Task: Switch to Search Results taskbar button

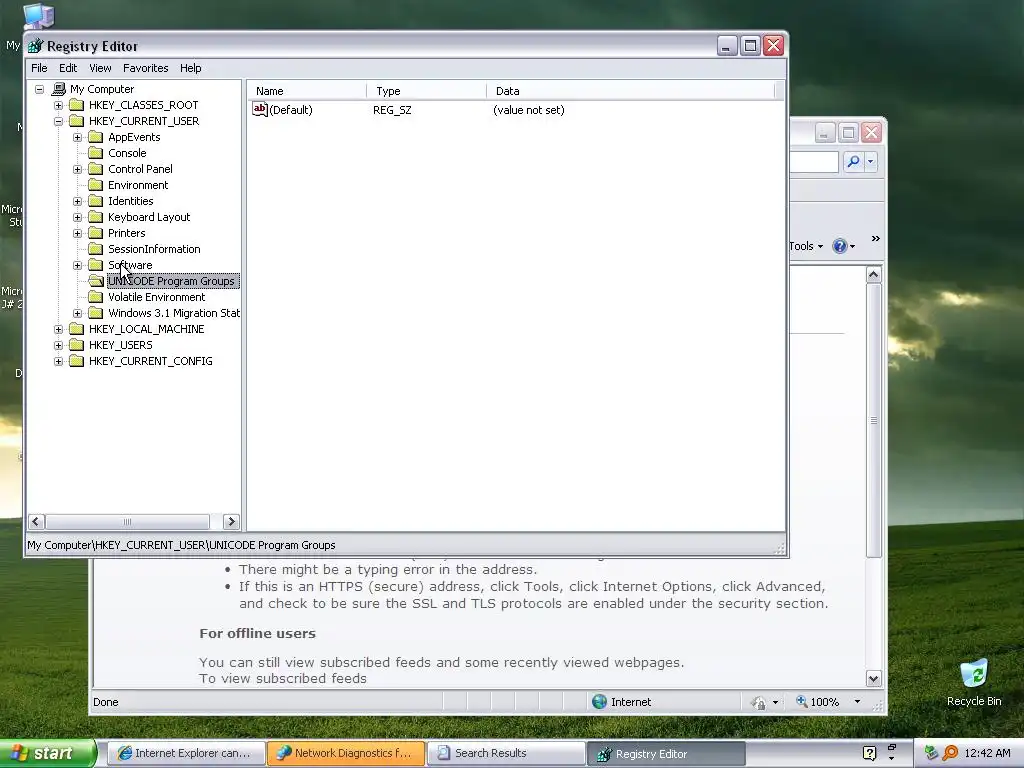Action: [x=506, y=753]
